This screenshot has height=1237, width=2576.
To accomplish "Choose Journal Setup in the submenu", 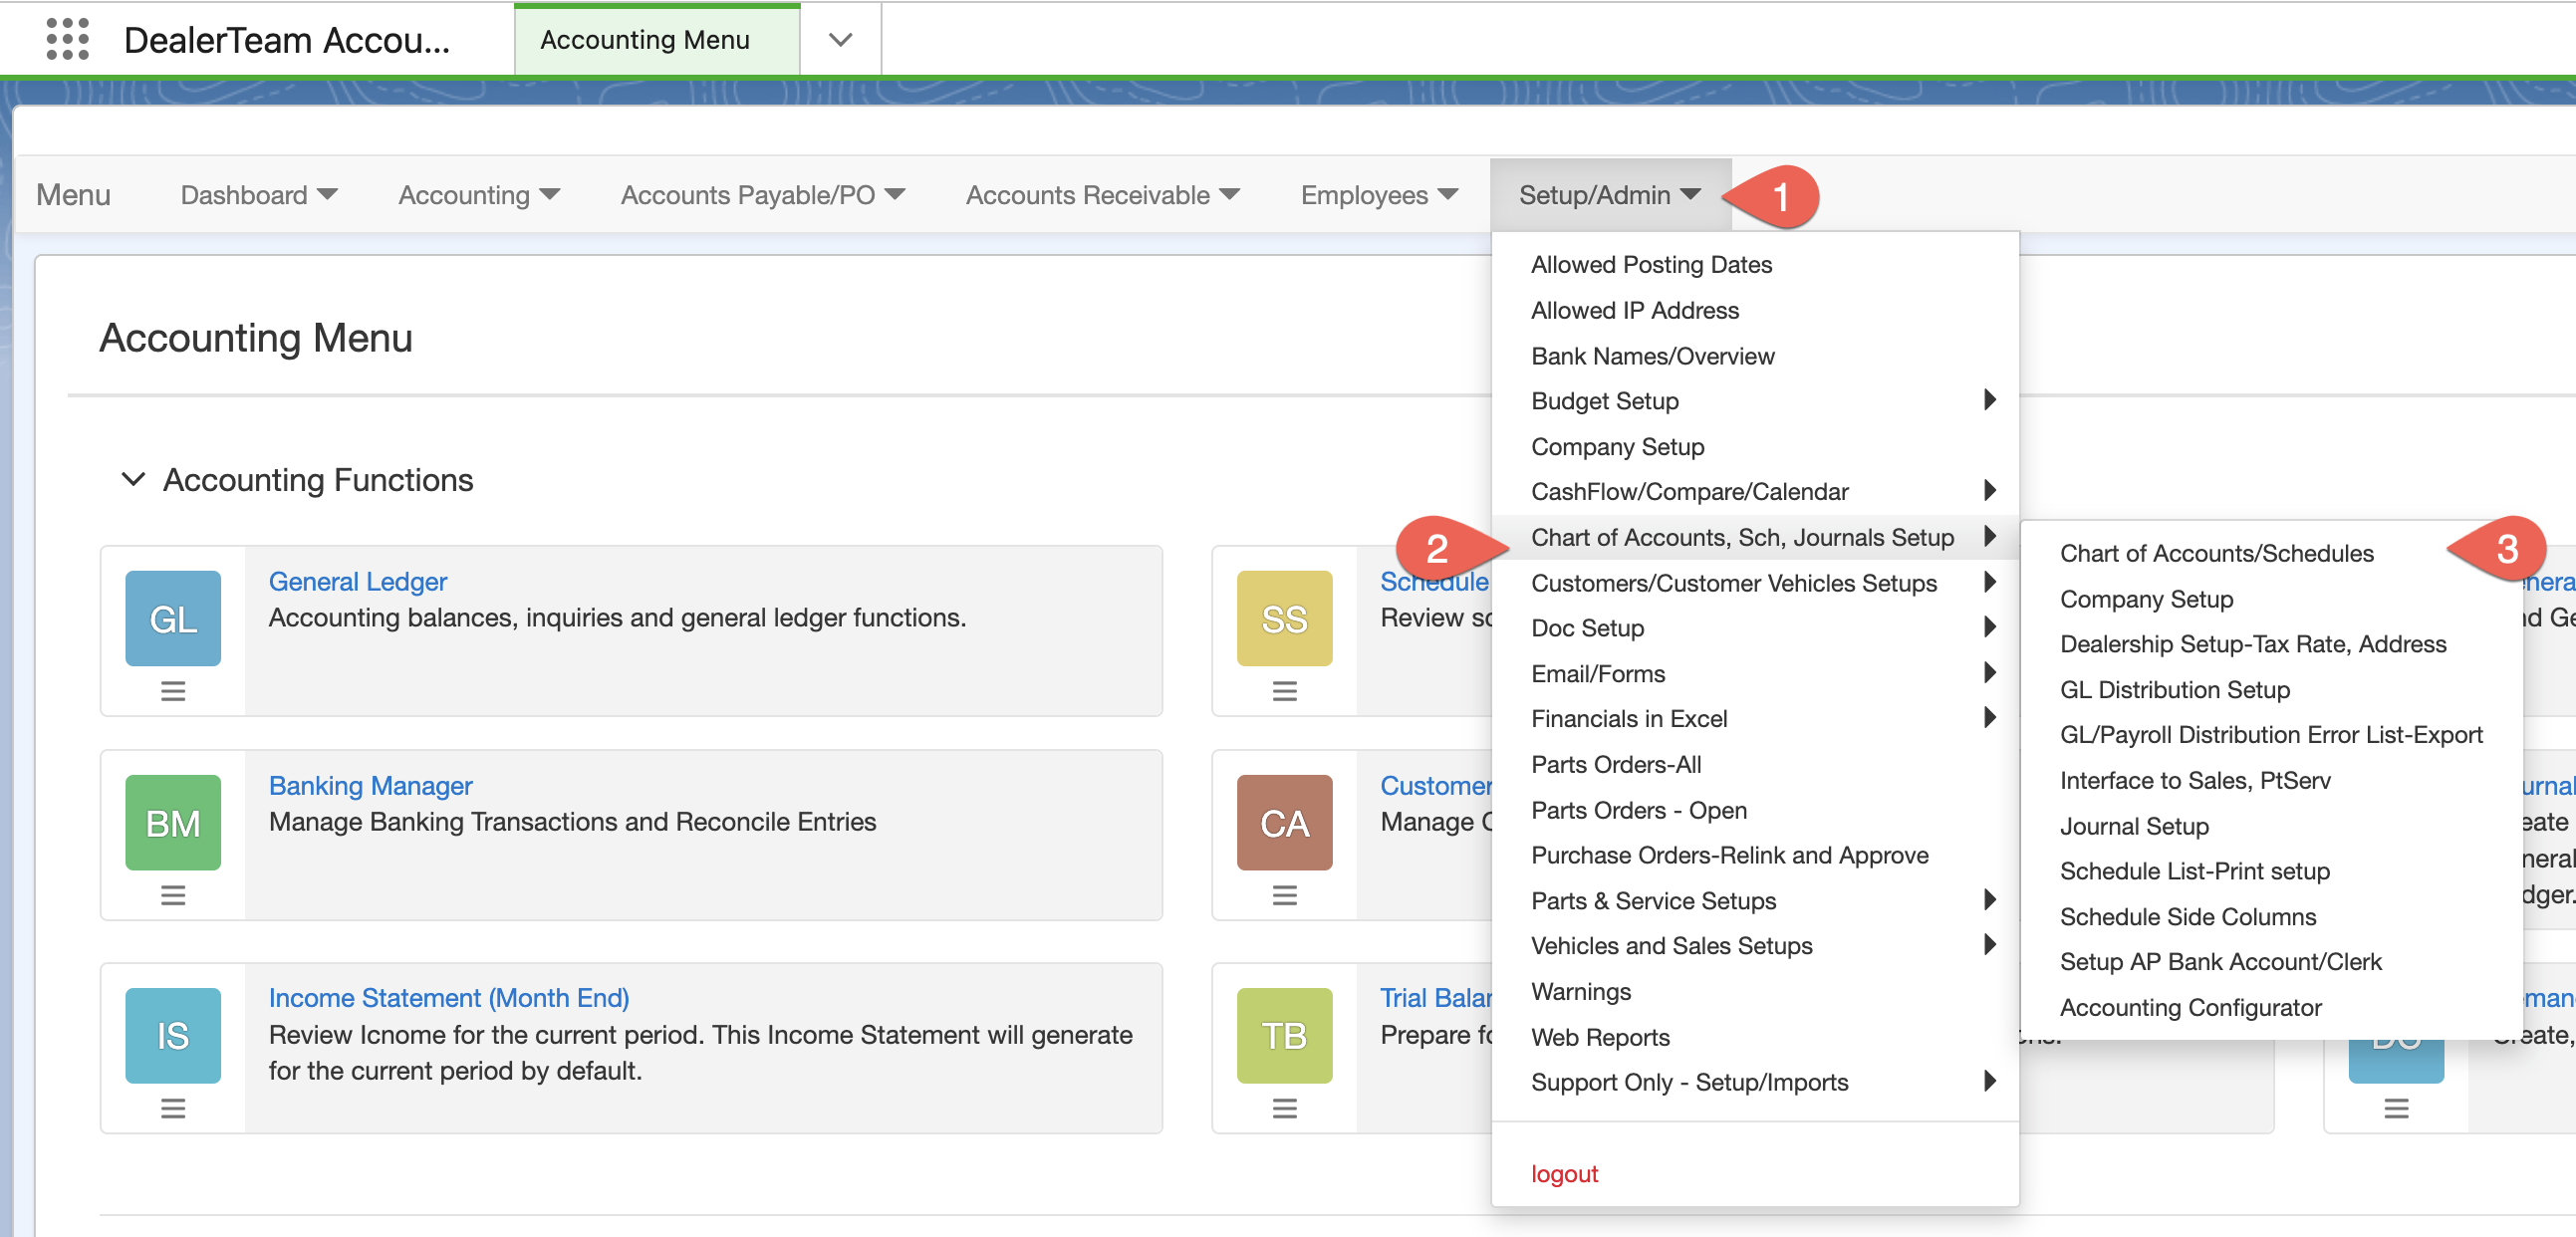I will click(x=2134, y=826).
